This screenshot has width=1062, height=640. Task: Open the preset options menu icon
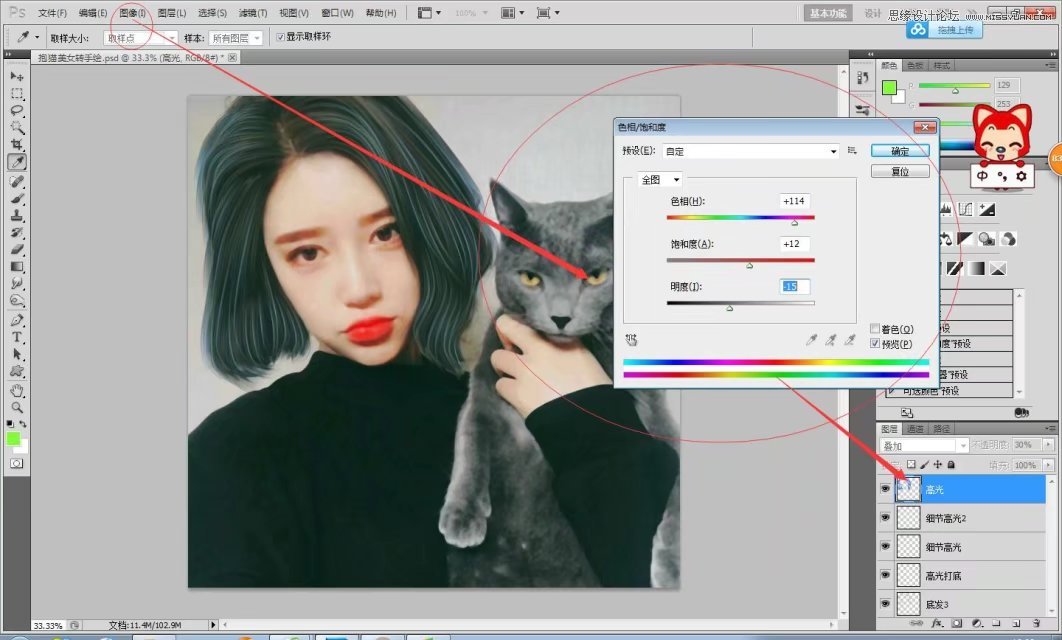(852, 151)
